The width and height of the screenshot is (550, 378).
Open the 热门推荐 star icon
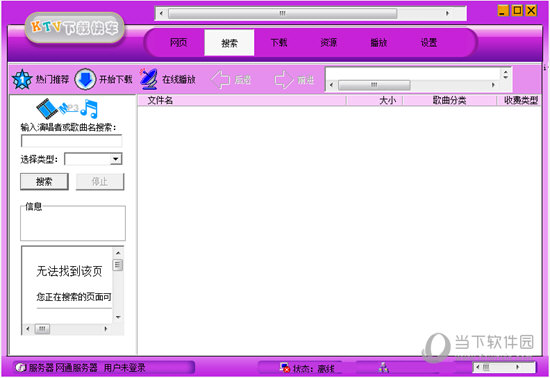(22, 79)
